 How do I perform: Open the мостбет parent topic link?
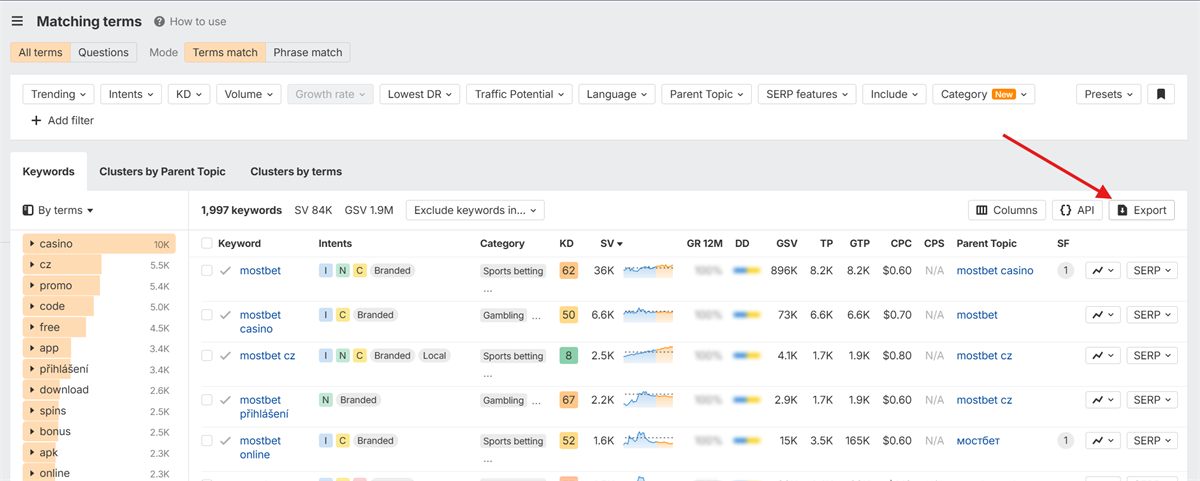(978, 441)
